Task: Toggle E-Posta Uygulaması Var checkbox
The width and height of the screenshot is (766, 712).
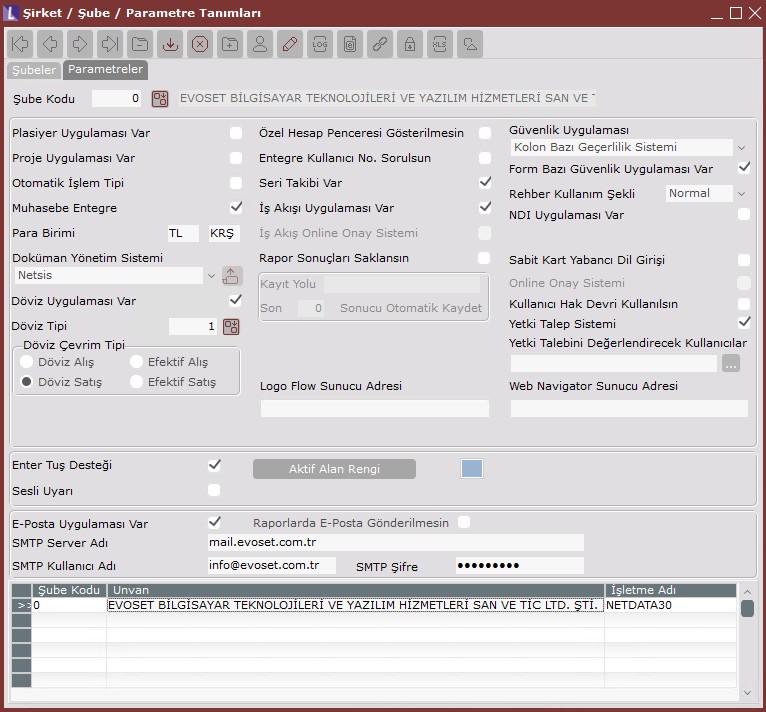Action: pyautogui.click(x=214, y=522)
